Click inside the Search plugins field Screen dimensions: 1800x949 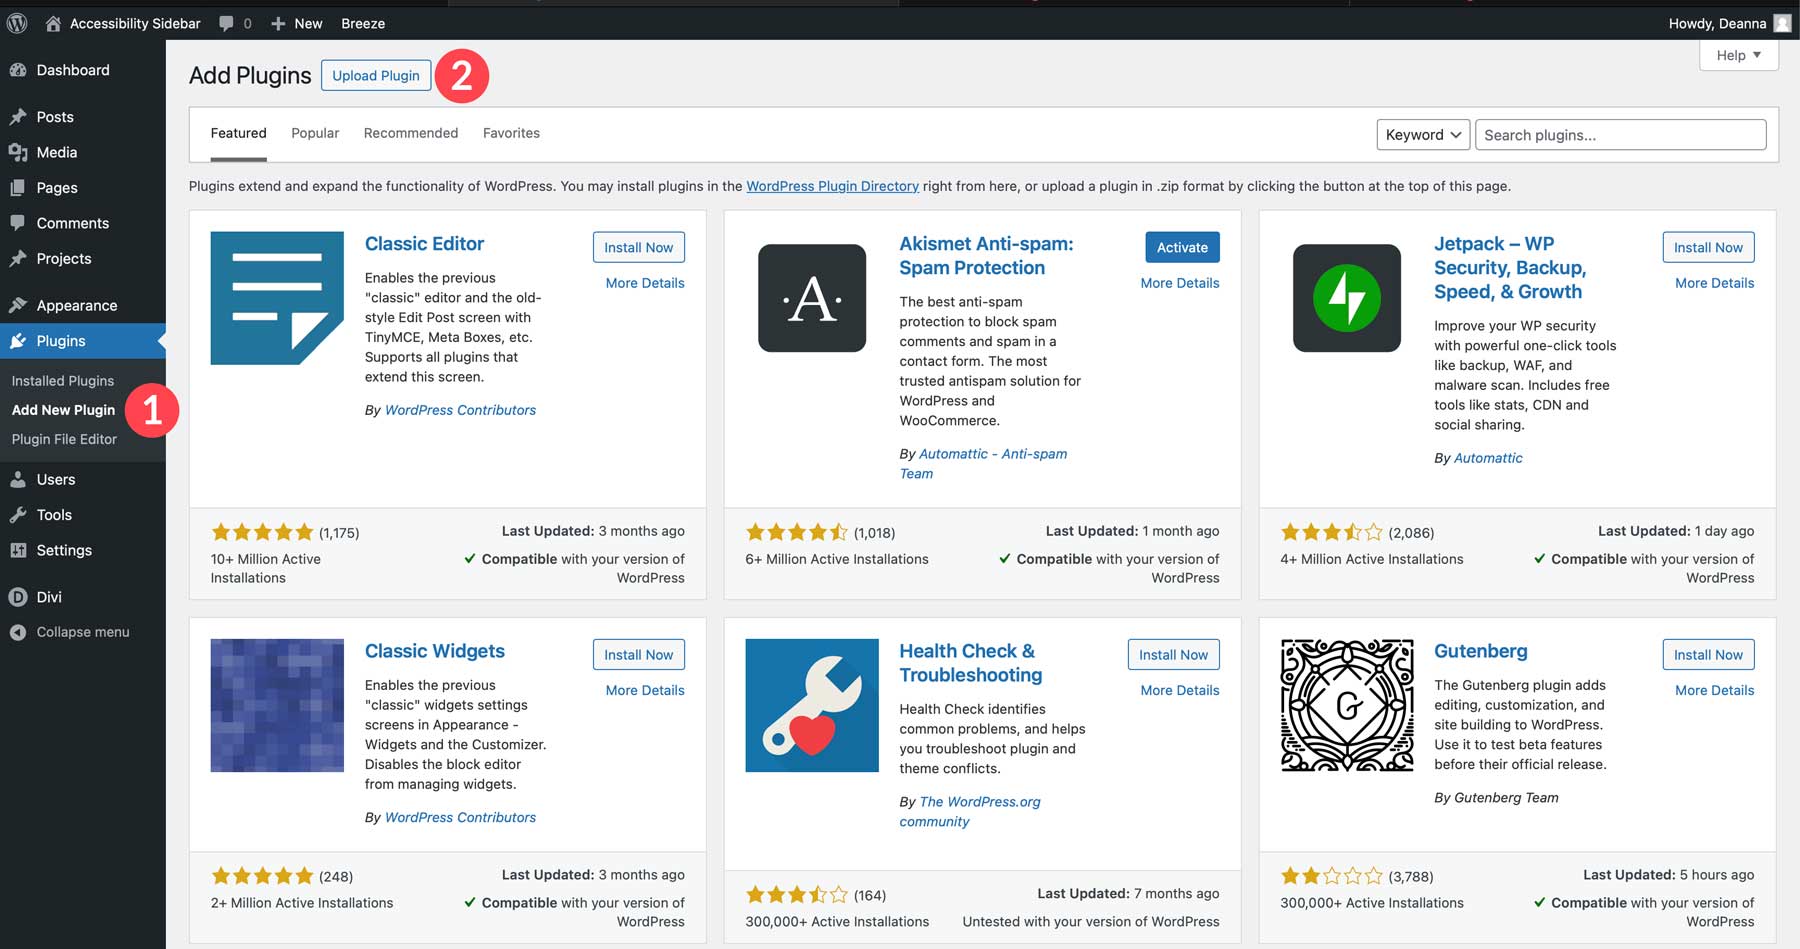[x=1619, y=134]
